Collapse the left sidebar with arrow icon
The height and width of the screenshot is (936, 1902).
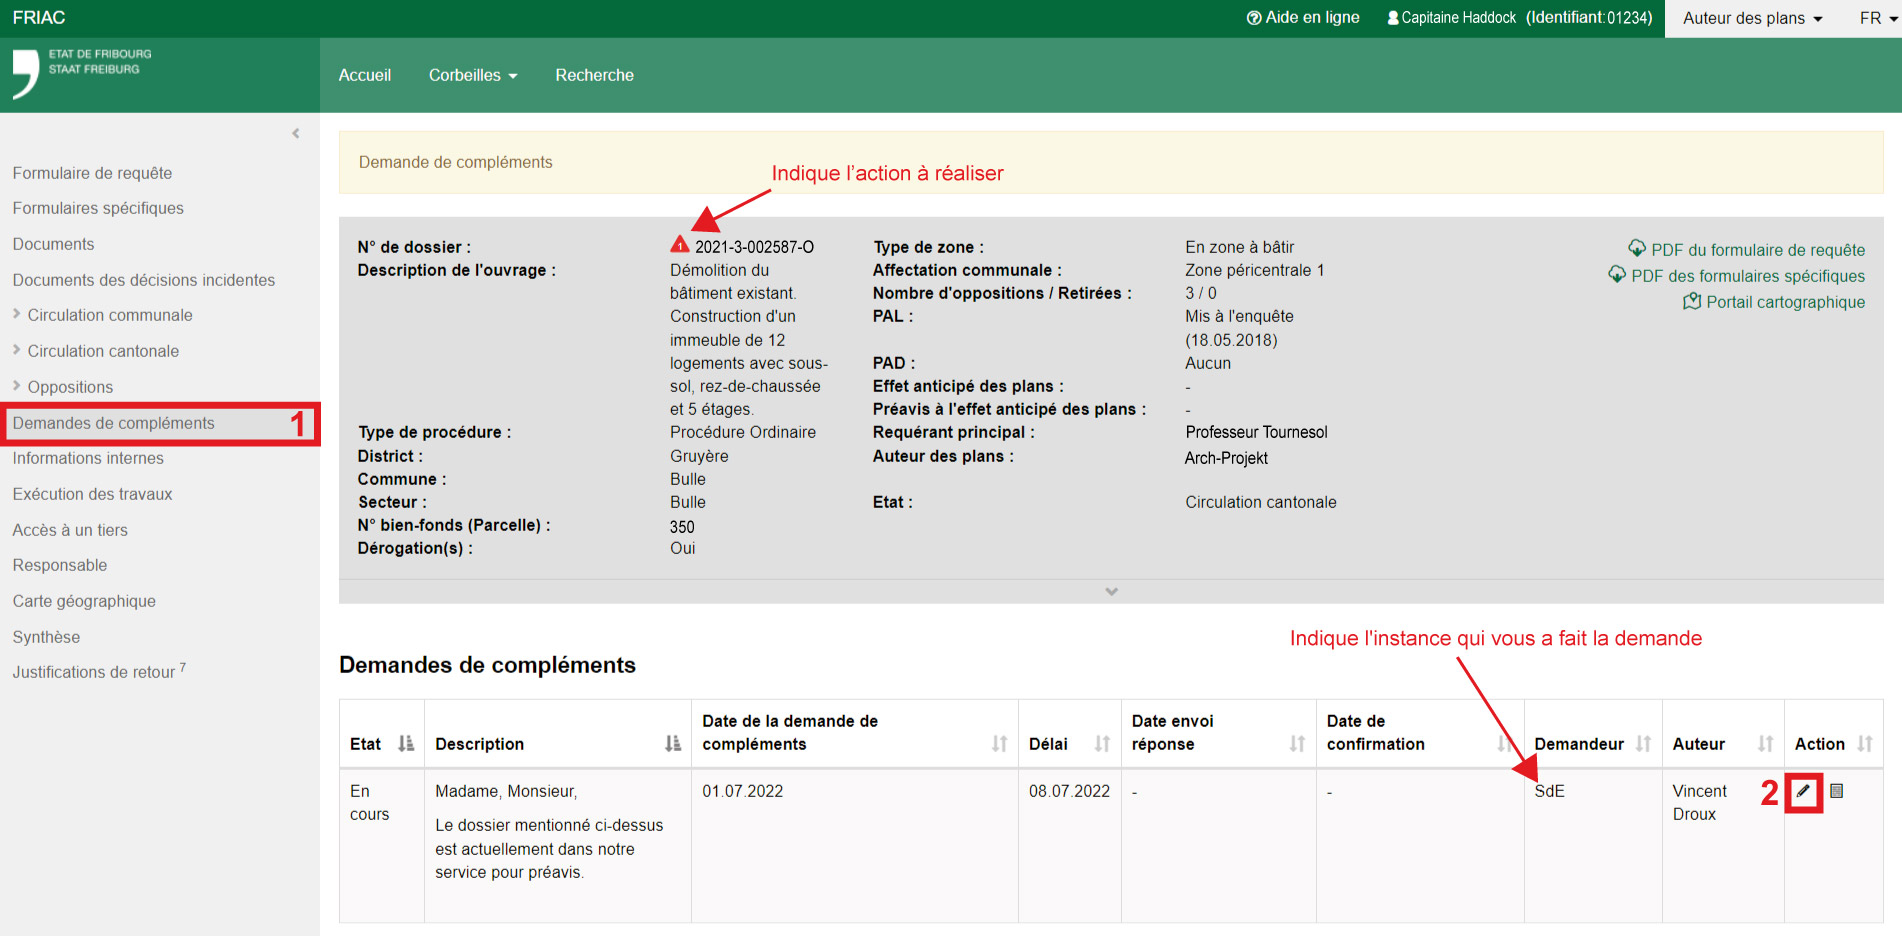296,133
